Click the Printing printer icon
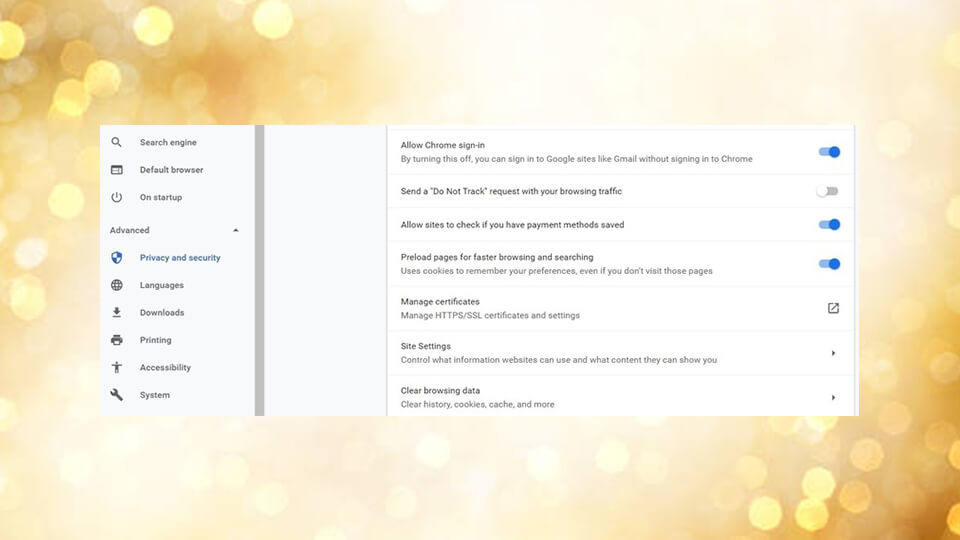Image resolution: width=960 pixels, height=540 pixels. click(116, 340)
